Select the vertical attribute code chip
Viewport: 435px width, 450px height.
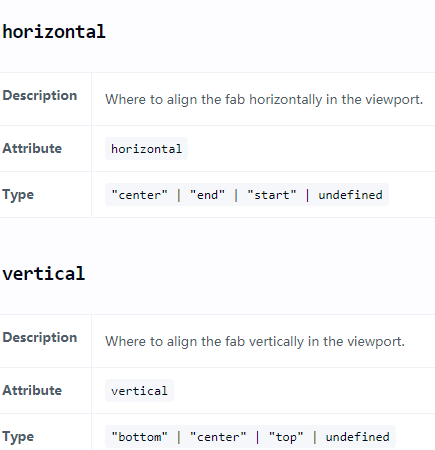[x=139, y=391]
